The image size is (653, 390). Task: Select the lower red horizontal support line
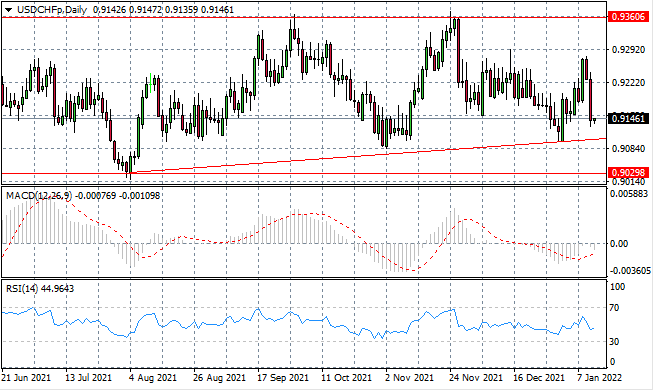point(304,173)
